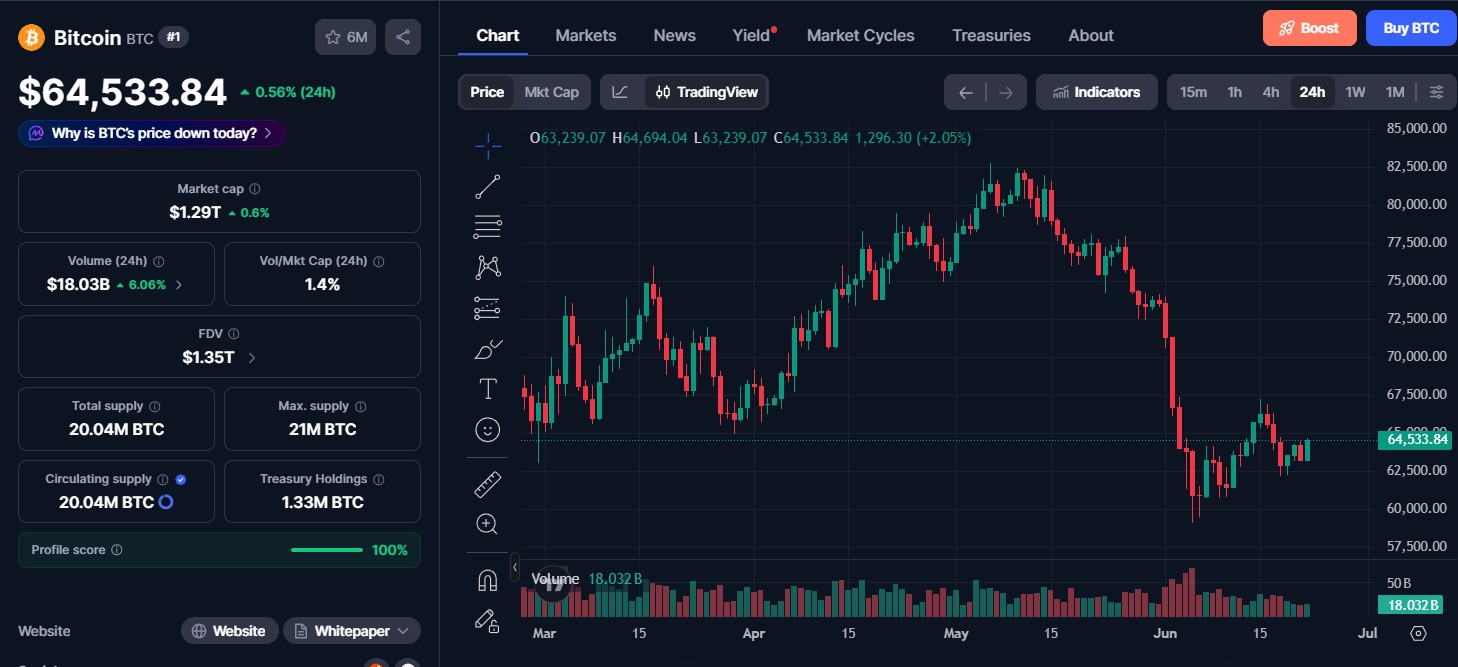Set chart interval to 1M
Image resolution: width=1458 pixels, height=667 pixels.
[x=1395, y=92]
